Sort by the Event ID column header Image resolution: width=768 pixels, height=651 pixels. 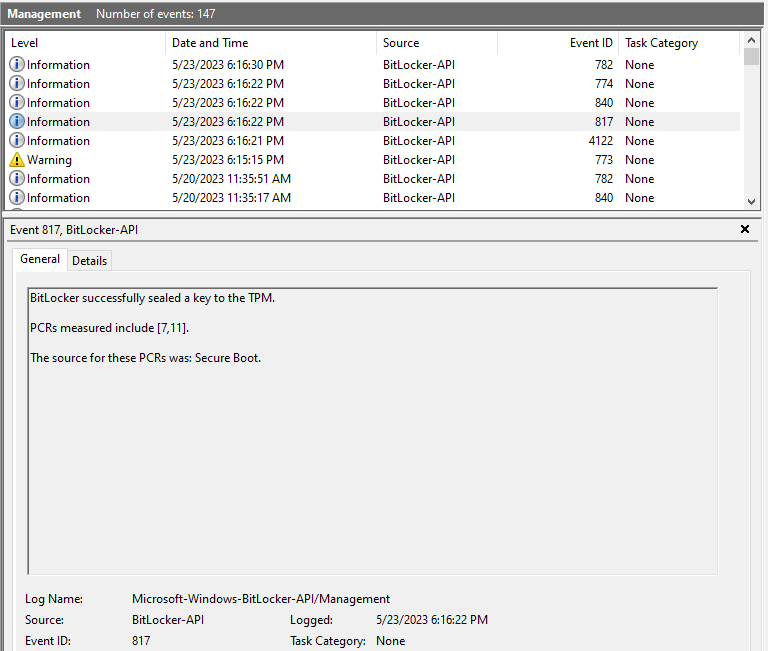pos(558,43)
